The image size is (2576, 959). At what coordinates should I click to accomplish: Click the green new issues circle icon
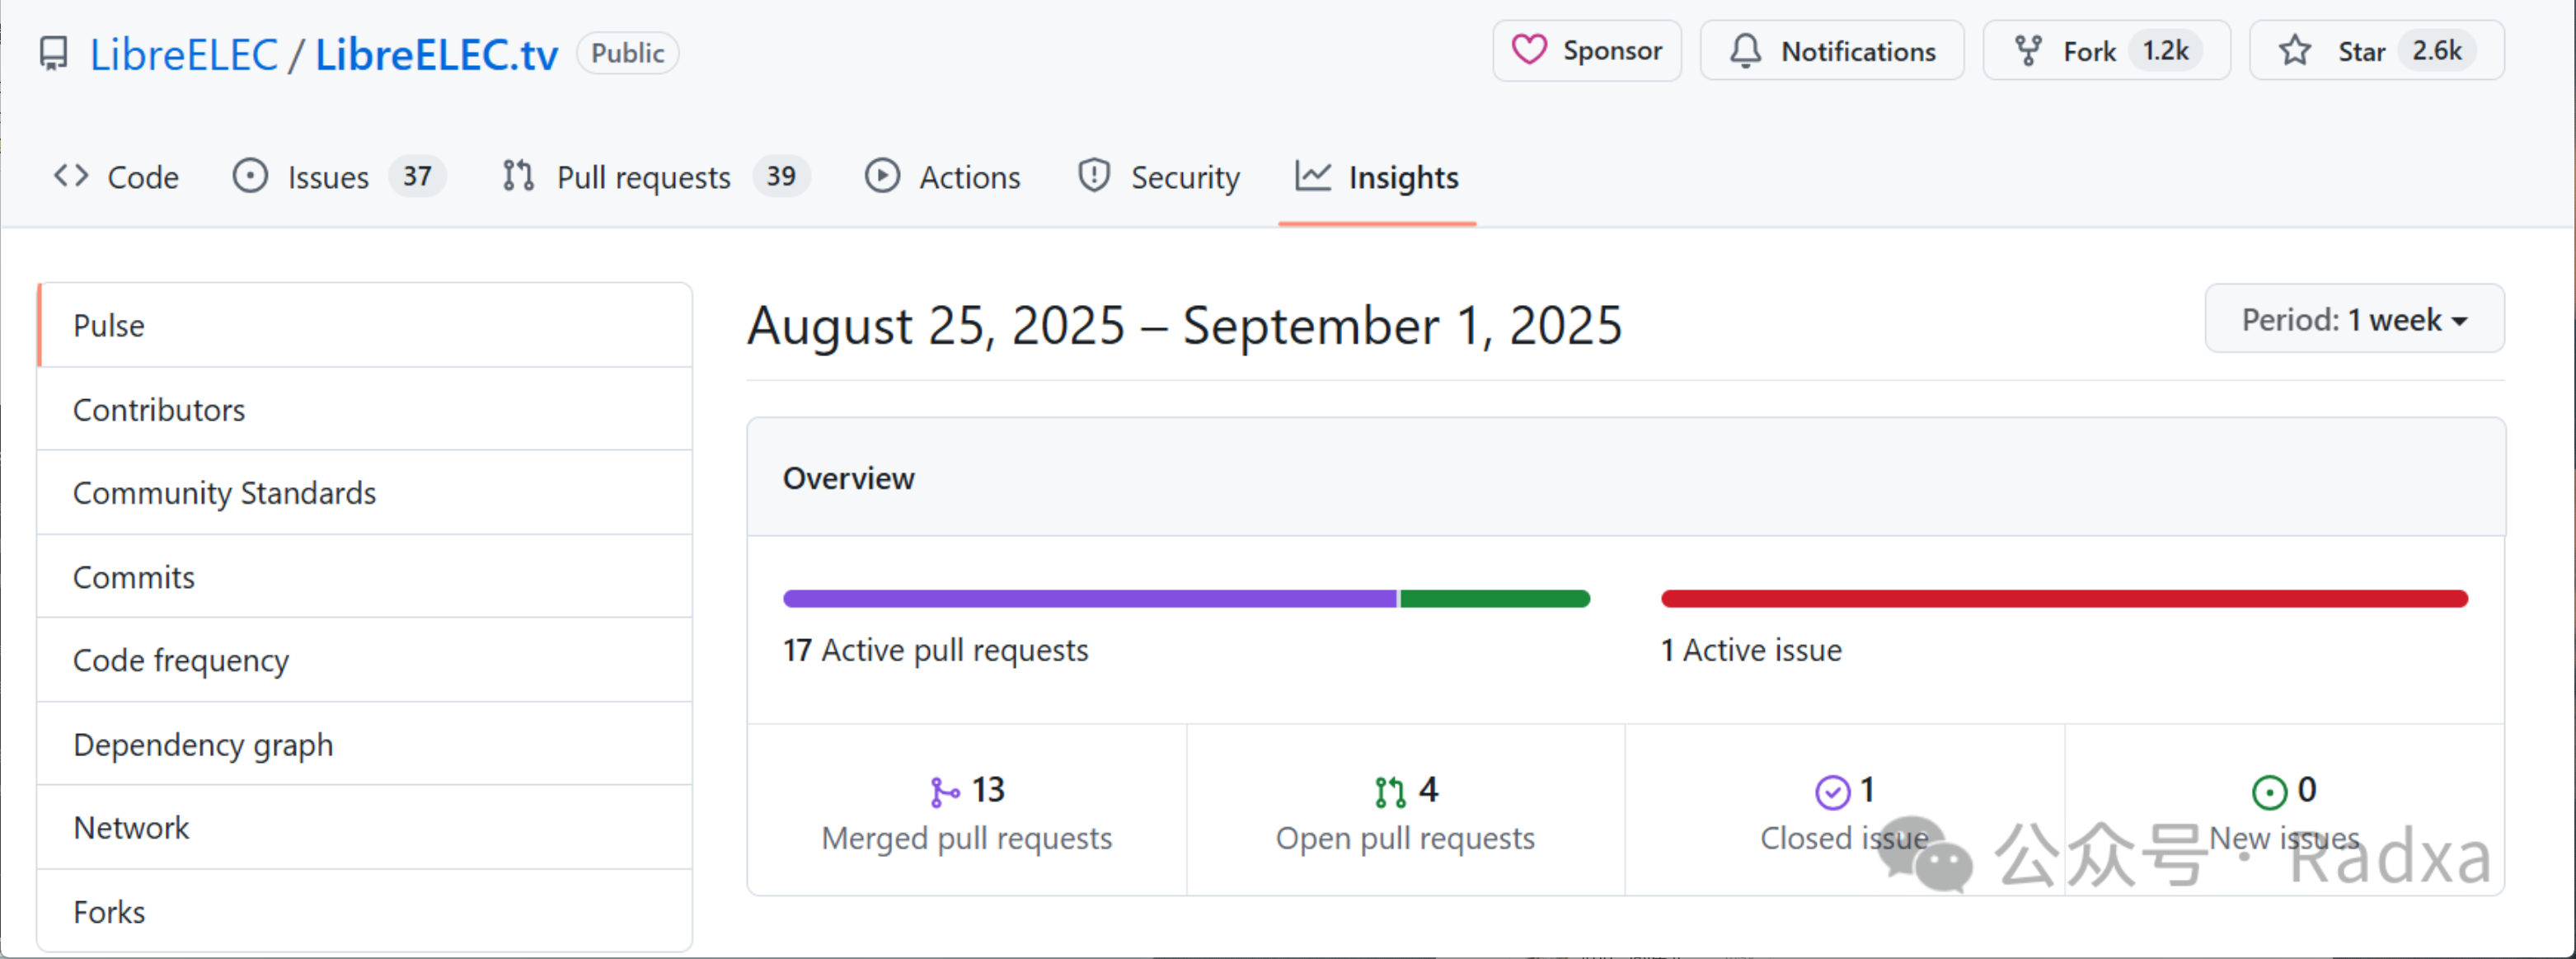click(x=2269, y=792)
